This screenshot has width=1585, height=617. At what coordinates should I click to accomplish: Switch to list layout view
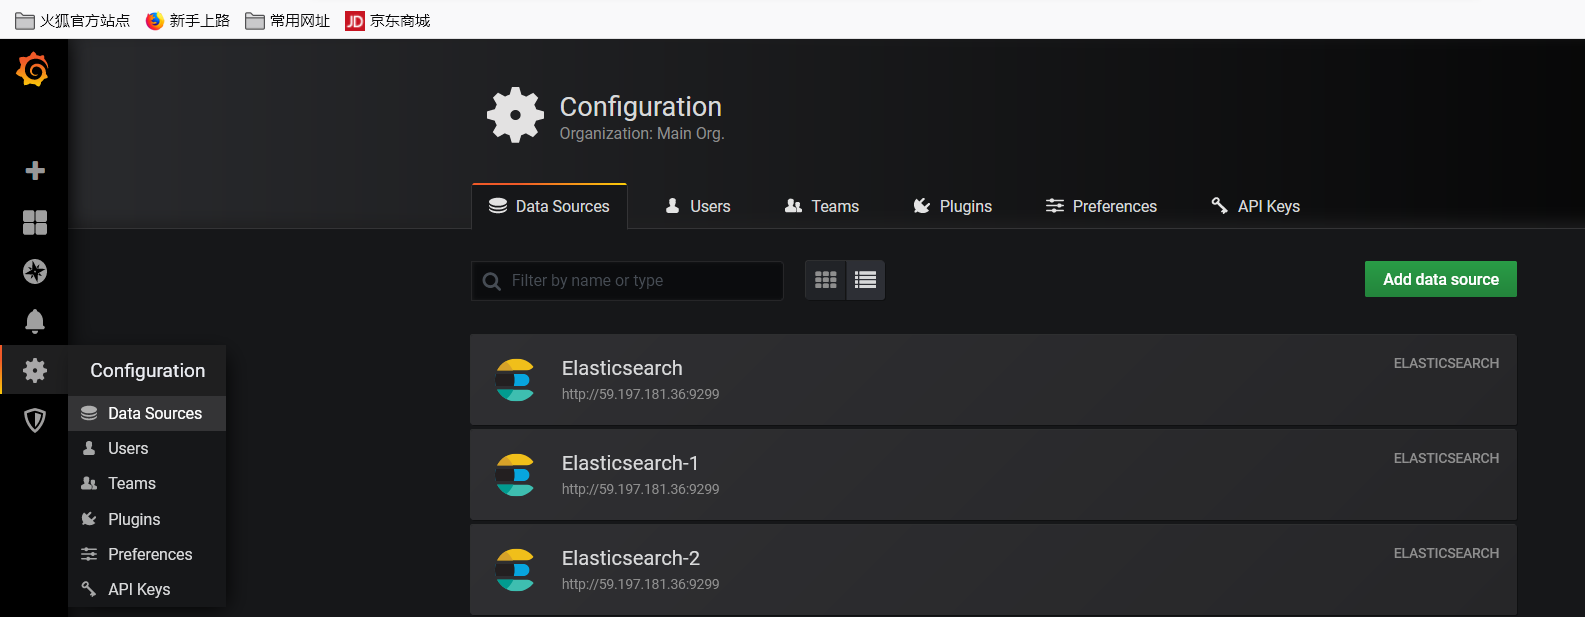[866, 280]
